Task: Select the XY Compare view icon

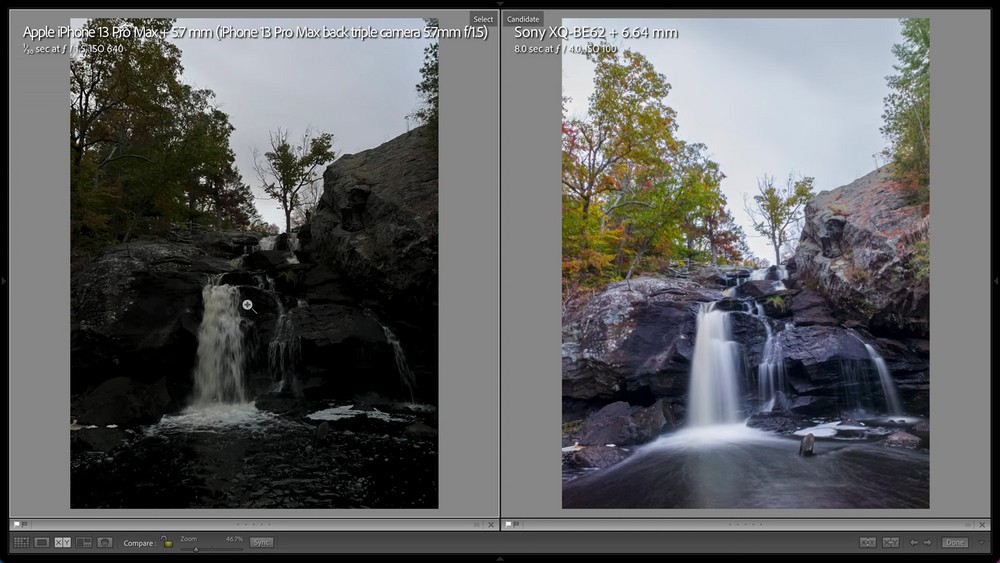Action: point(63,542)
